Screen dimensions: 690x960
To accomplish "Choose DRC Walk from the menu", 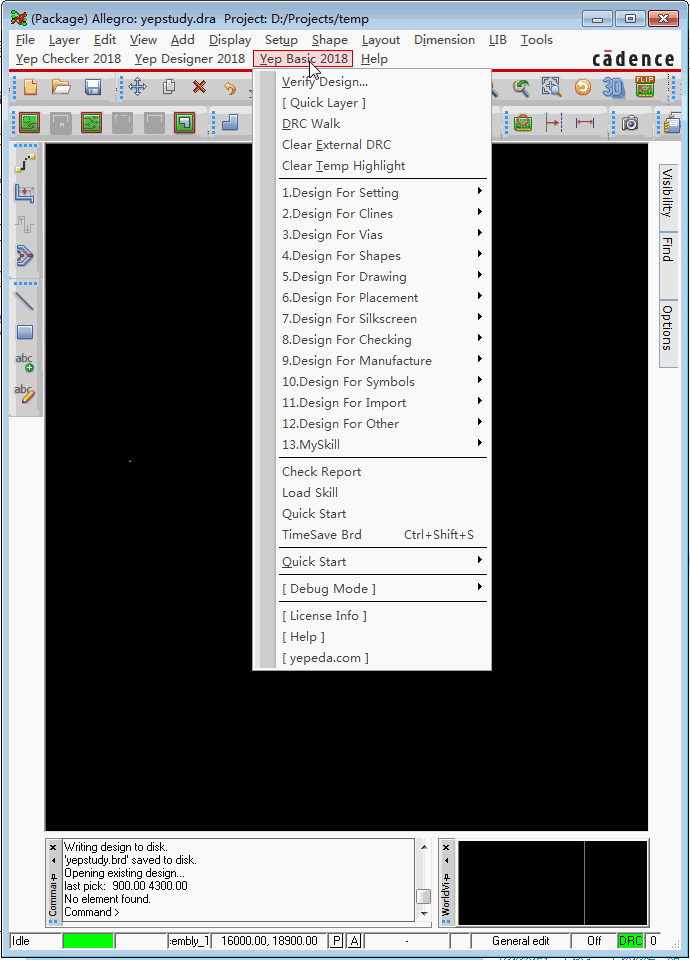I will [x=383, y=124].
